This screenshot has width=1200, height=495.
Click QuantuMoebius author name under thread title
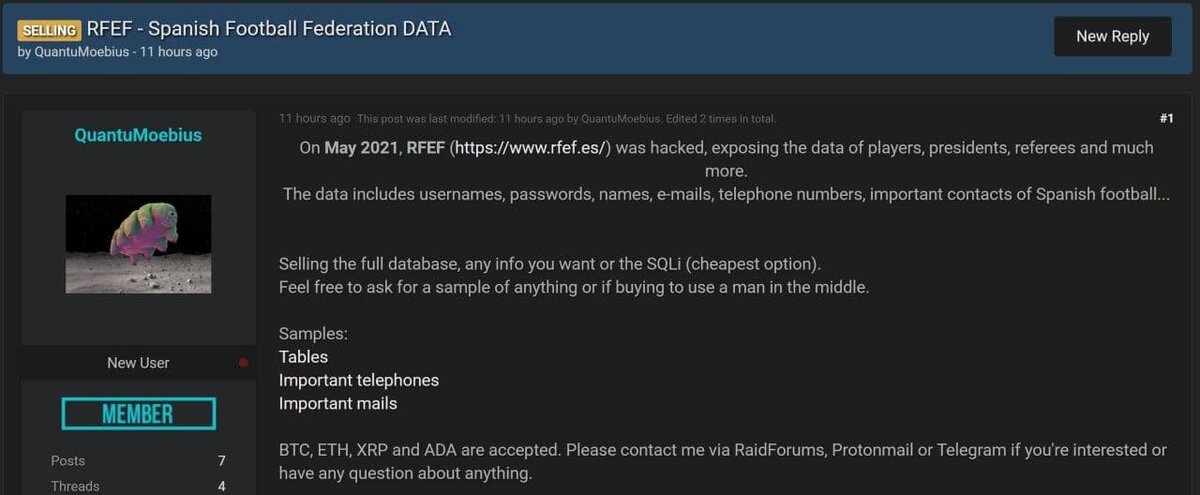click(x=82, y=52)
